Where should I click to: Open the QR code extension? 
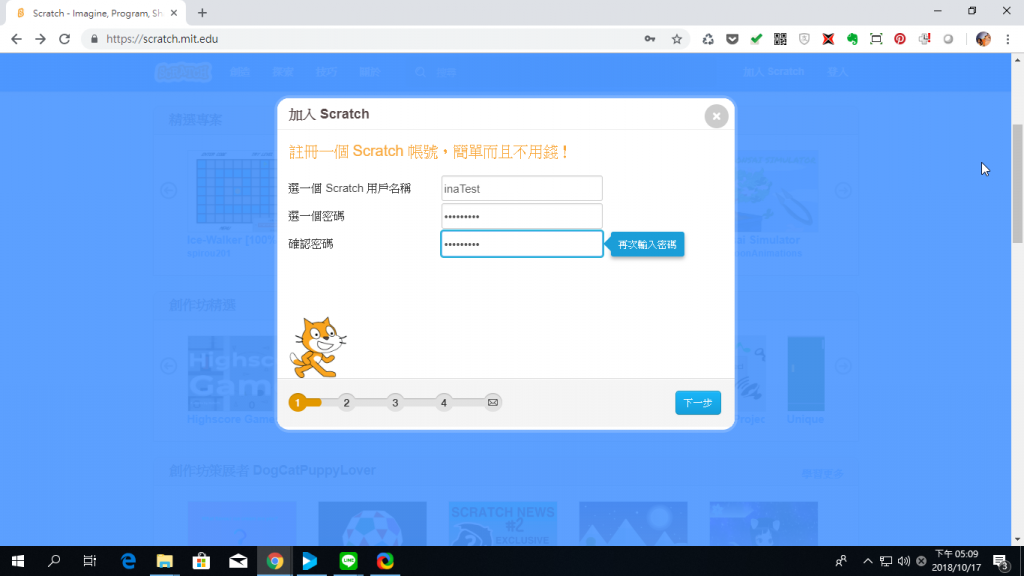tap(780, 39)
